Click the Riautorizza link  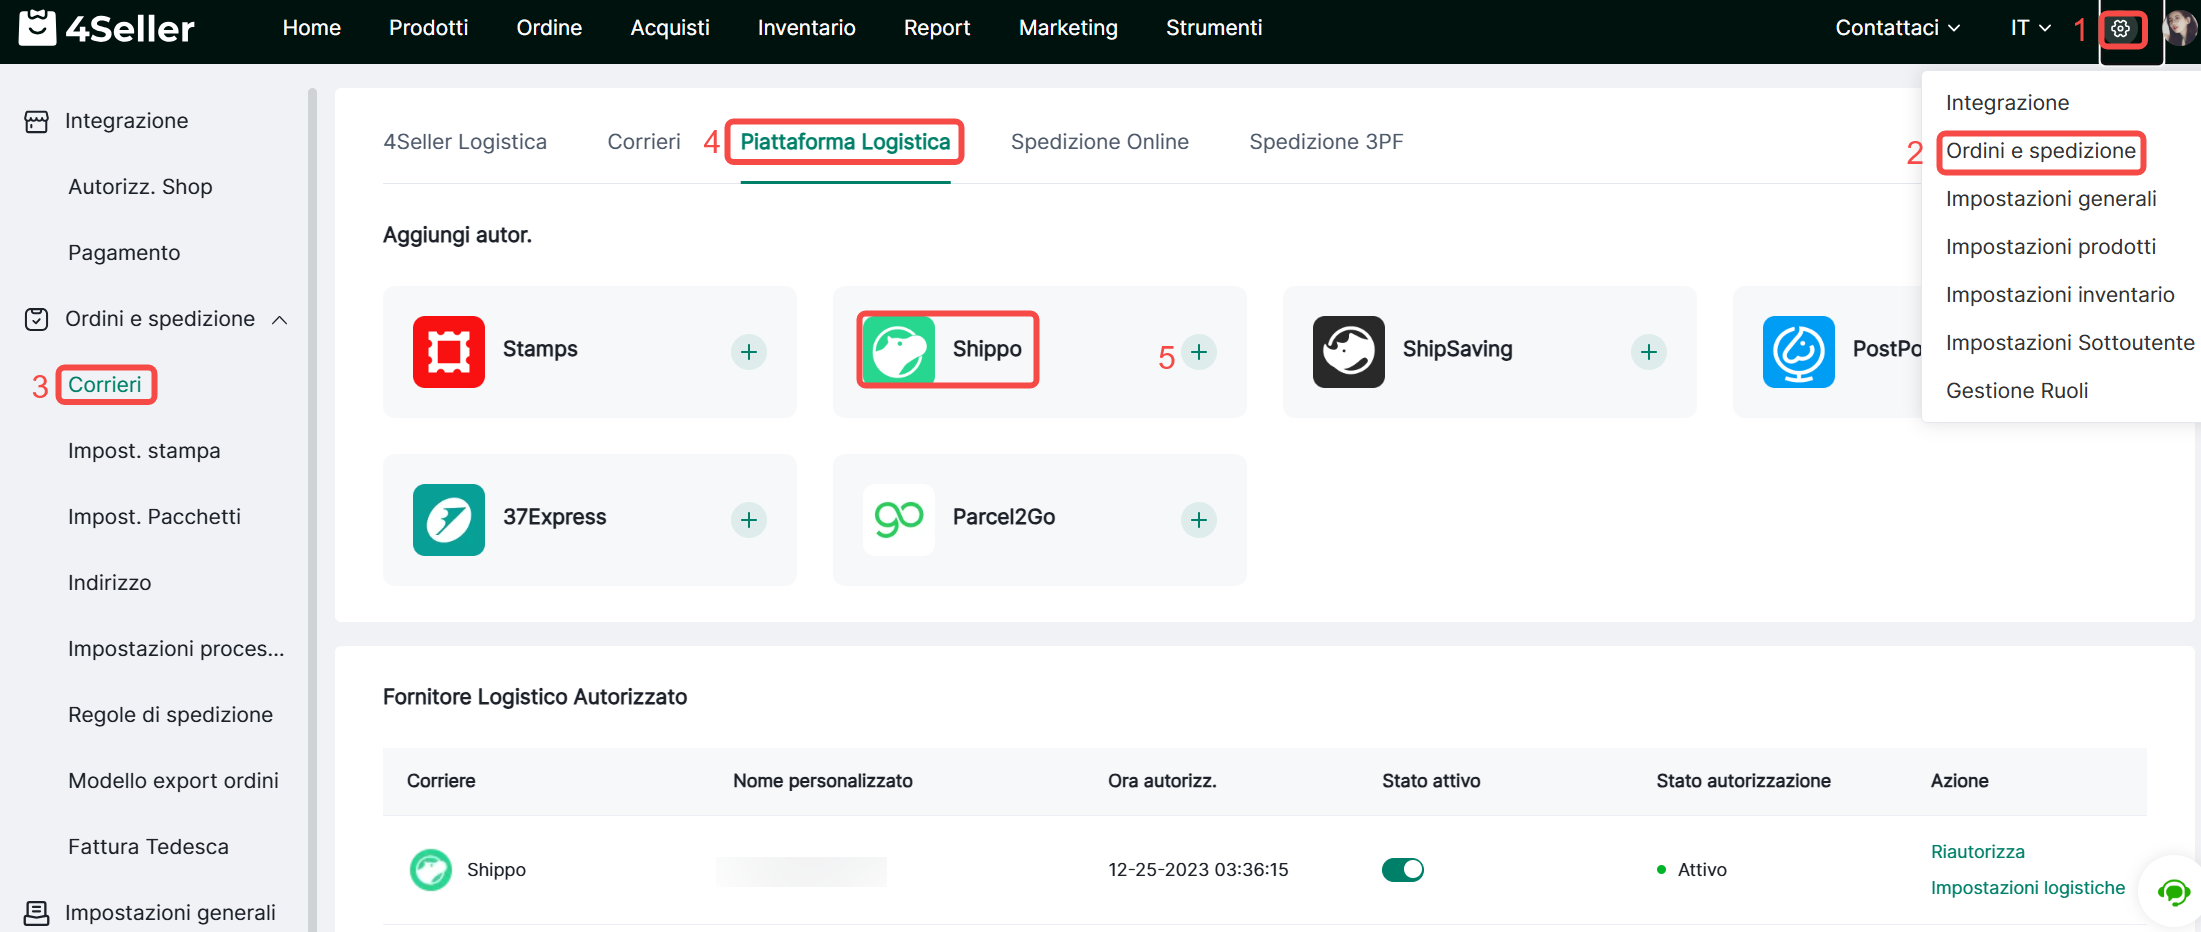coord(1977,852)
